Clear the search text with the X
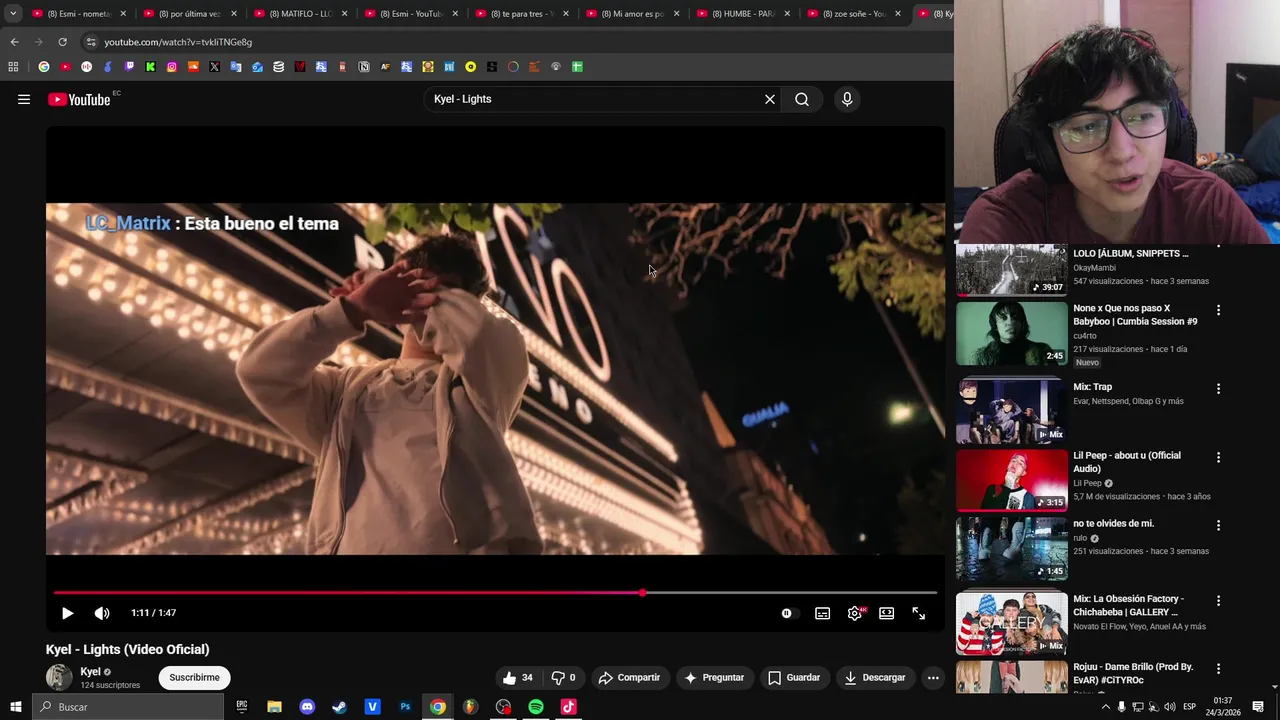The height and width of the screenshot is (720, 1280). pyautogui.click(x=770, y=99)
